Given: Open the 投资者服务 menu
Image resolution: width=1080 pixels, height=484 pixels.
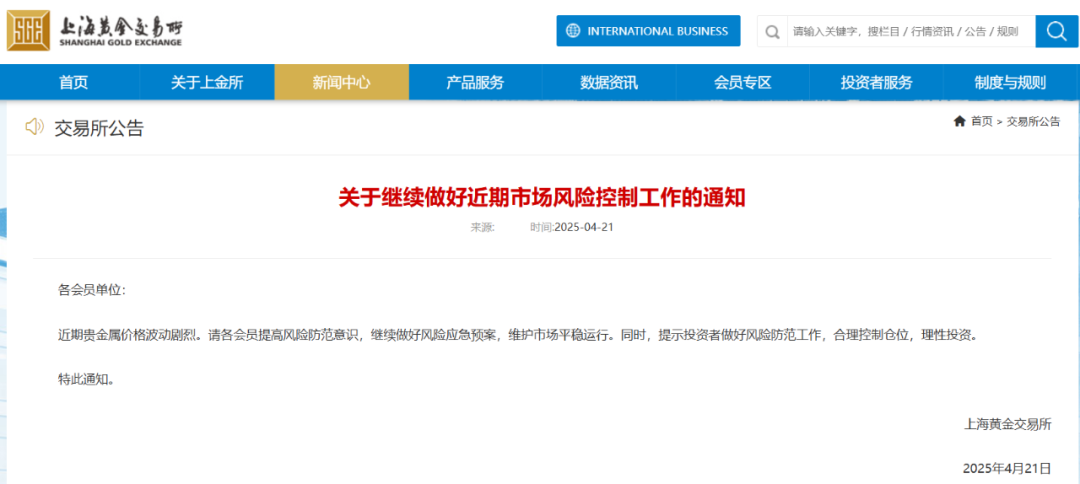Looking at the screenshot, I should [877, 83].
